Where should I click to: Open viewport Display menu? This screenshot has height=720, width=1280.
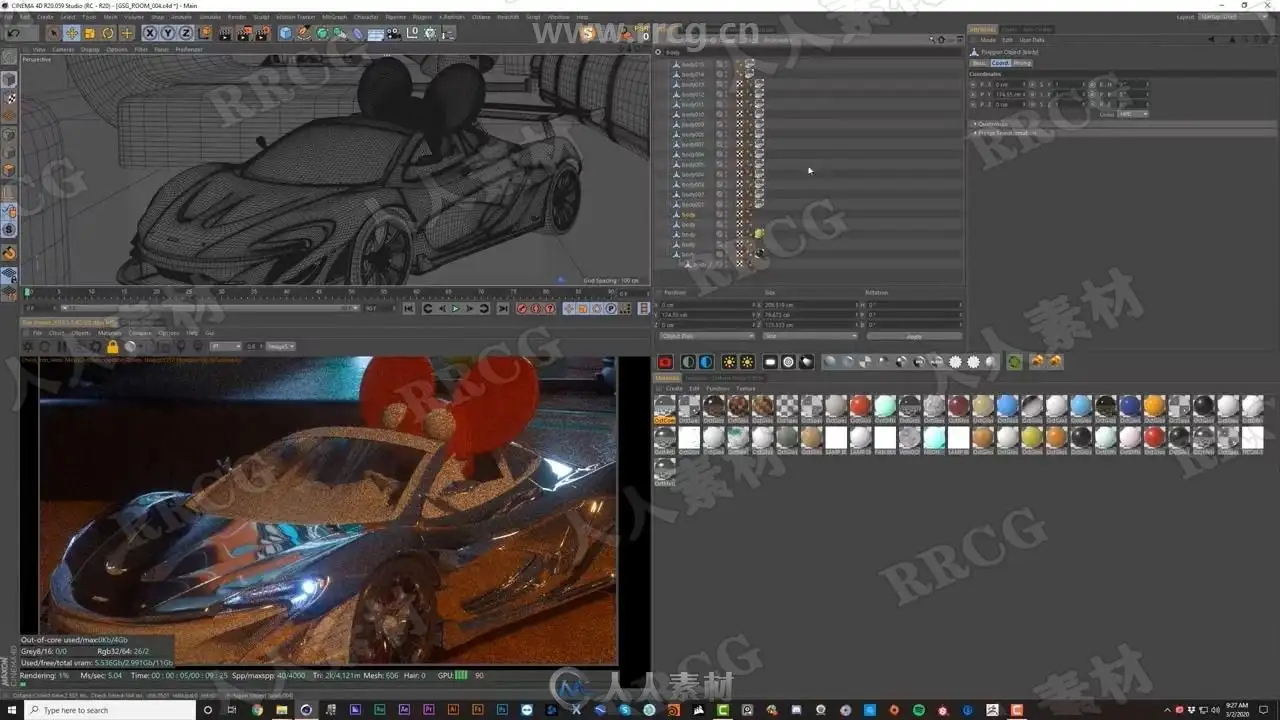pos(90,49)
